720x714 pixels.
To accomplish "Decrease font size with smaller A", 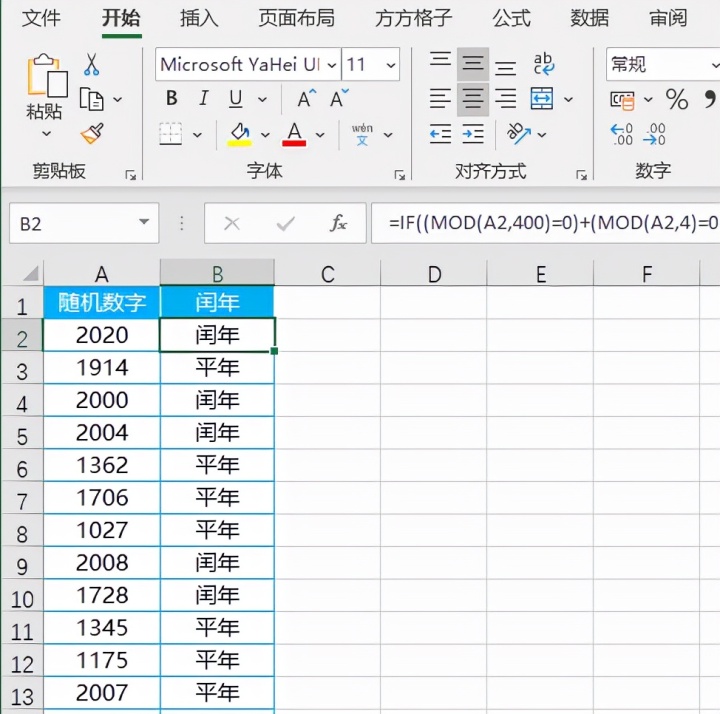I will [x=339, y=98].
